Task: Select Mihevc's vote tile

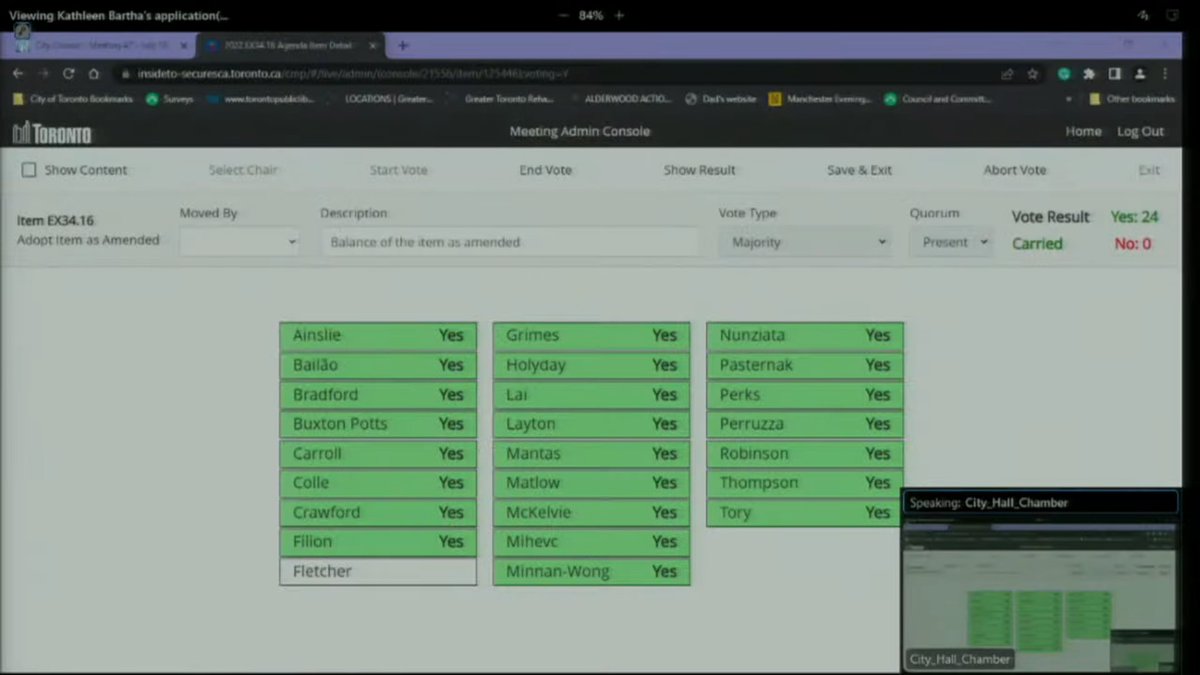Action: point(591,542)
